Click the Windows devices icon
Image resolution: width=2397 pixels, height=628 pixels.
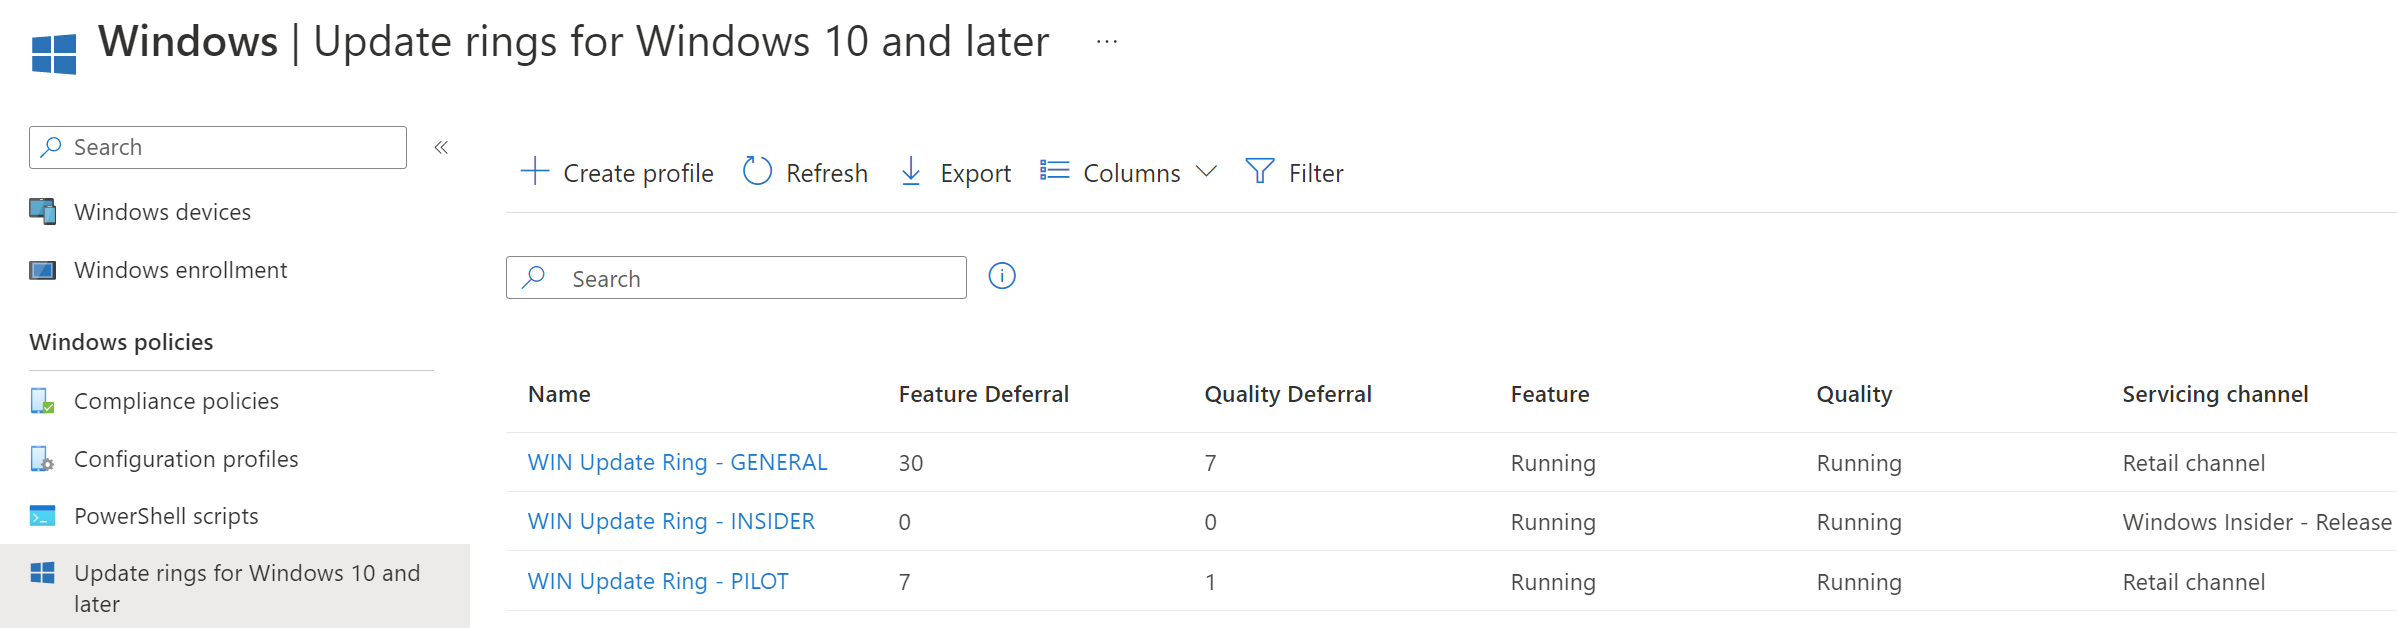[x=43, y=211]
